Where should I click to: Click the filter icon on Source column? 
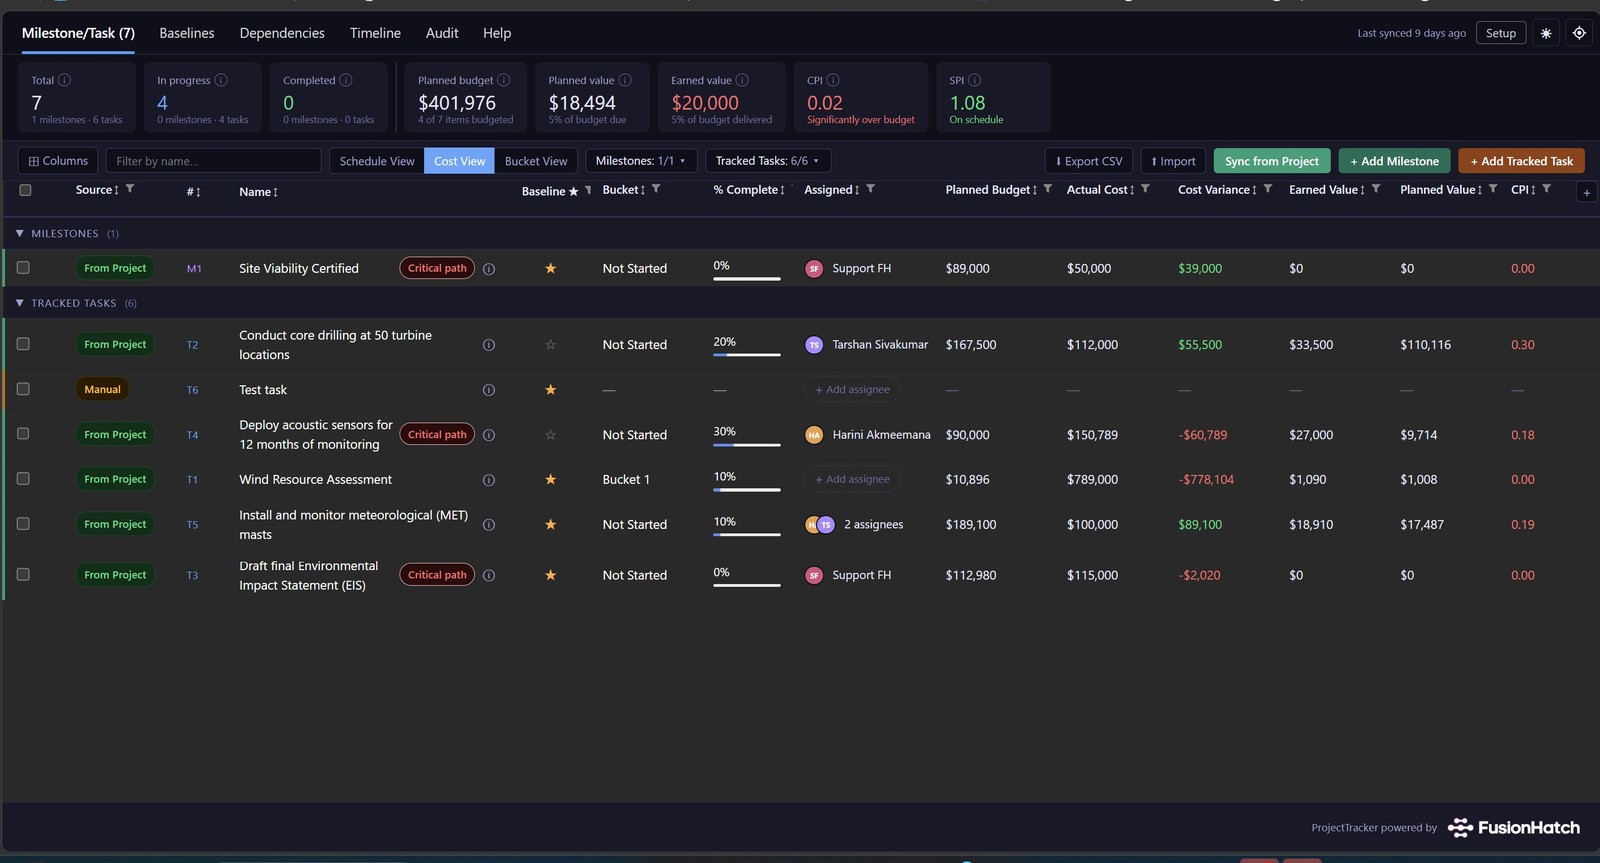coord(130,188)
